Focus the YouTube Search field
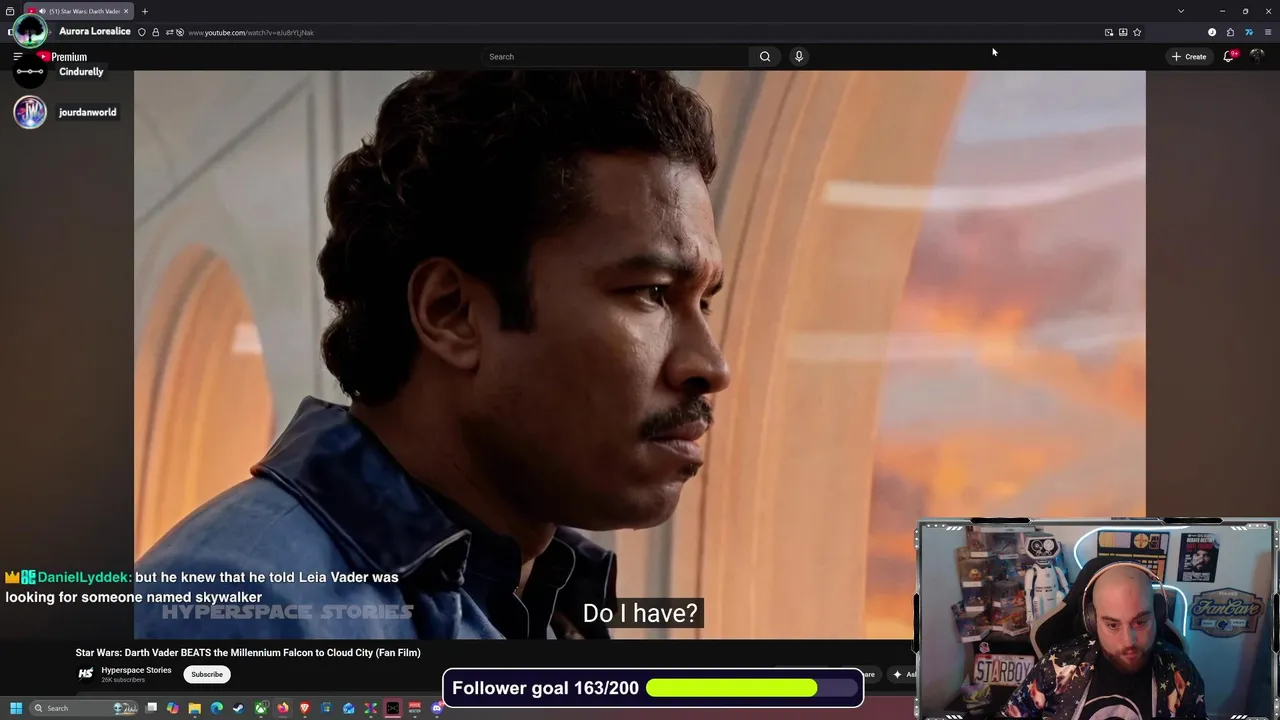 (x=615, y=57)
